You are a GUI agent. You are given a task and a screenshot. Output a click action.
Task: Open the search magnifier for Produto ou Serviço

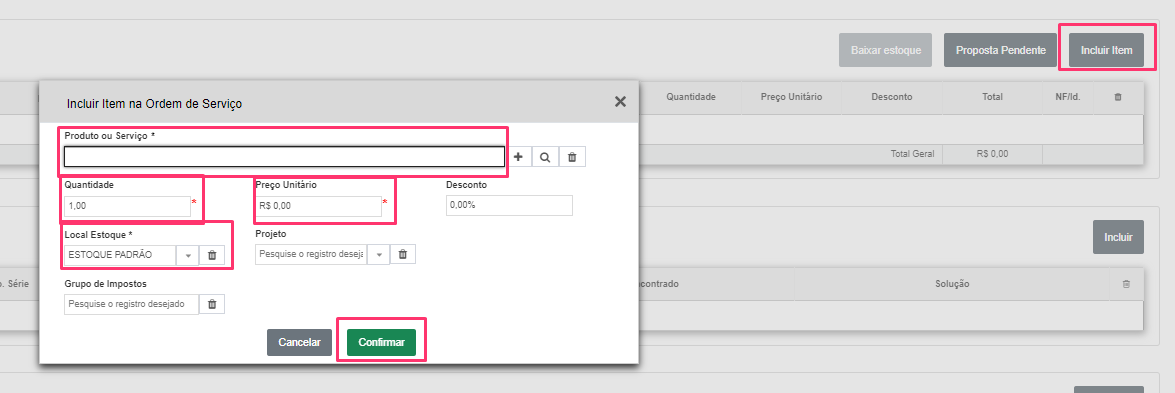tap(545, 157)
